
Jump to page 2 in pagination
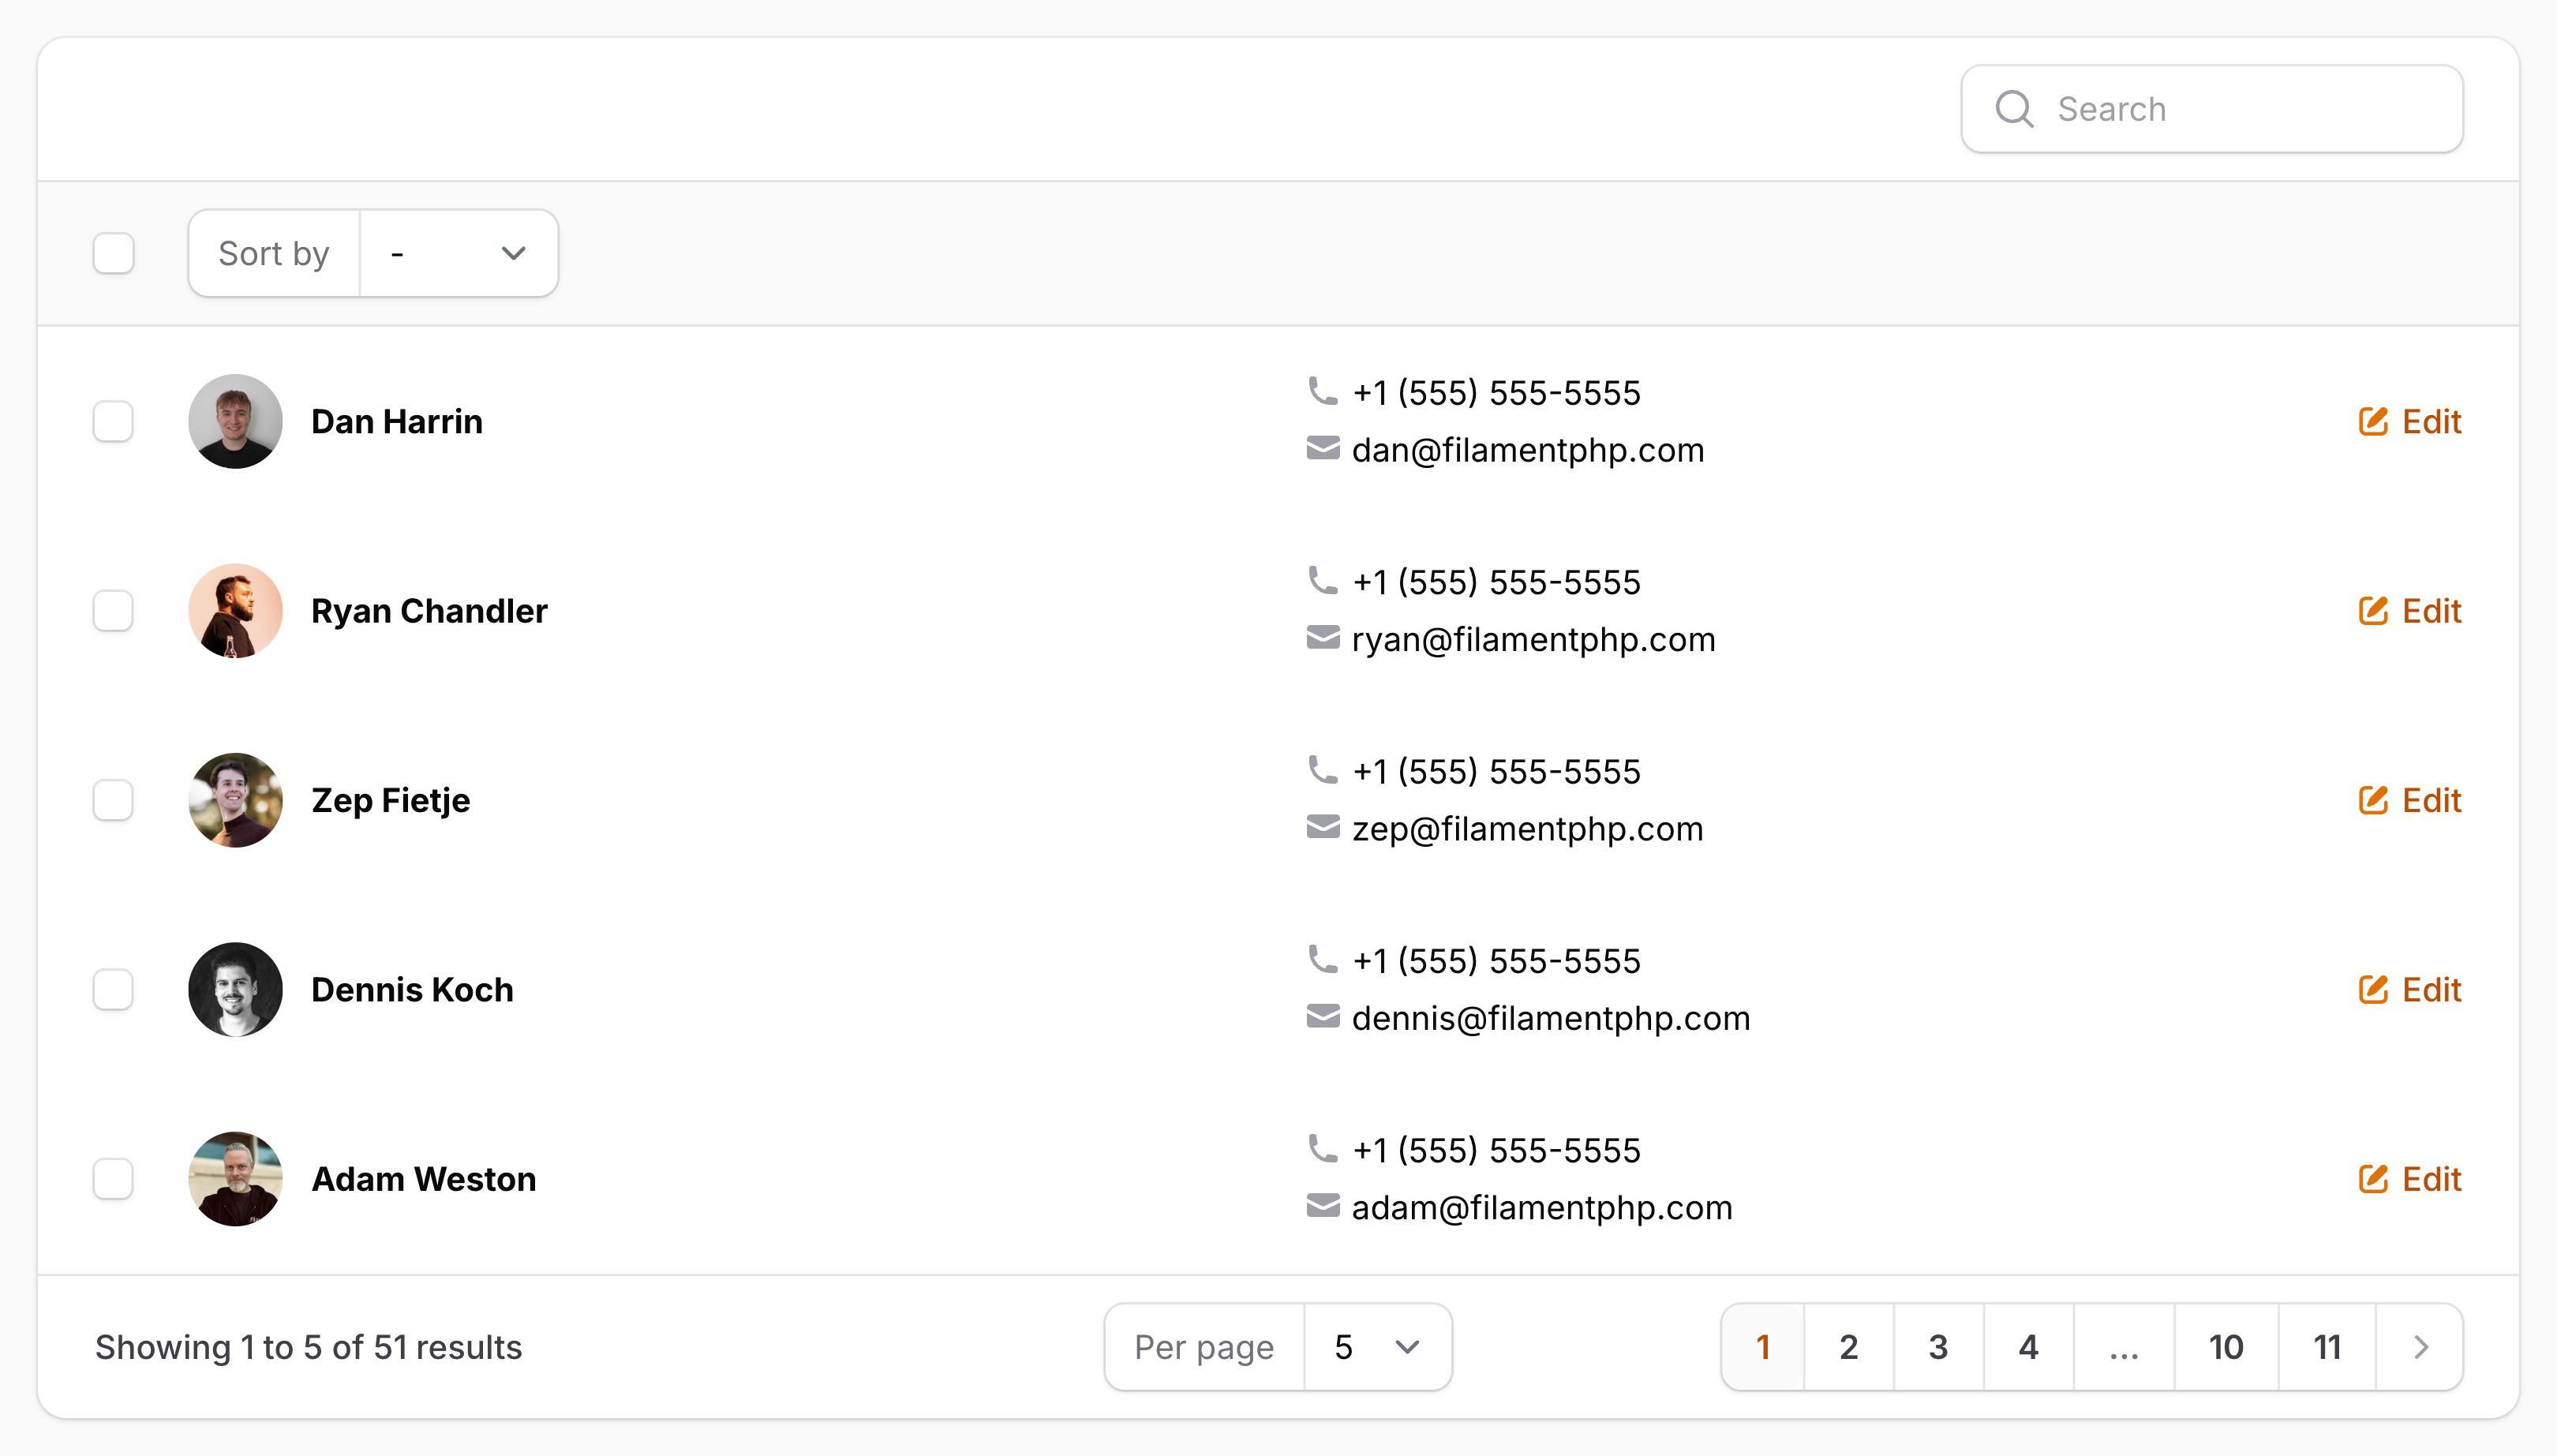click(x=1848, y=1347)
